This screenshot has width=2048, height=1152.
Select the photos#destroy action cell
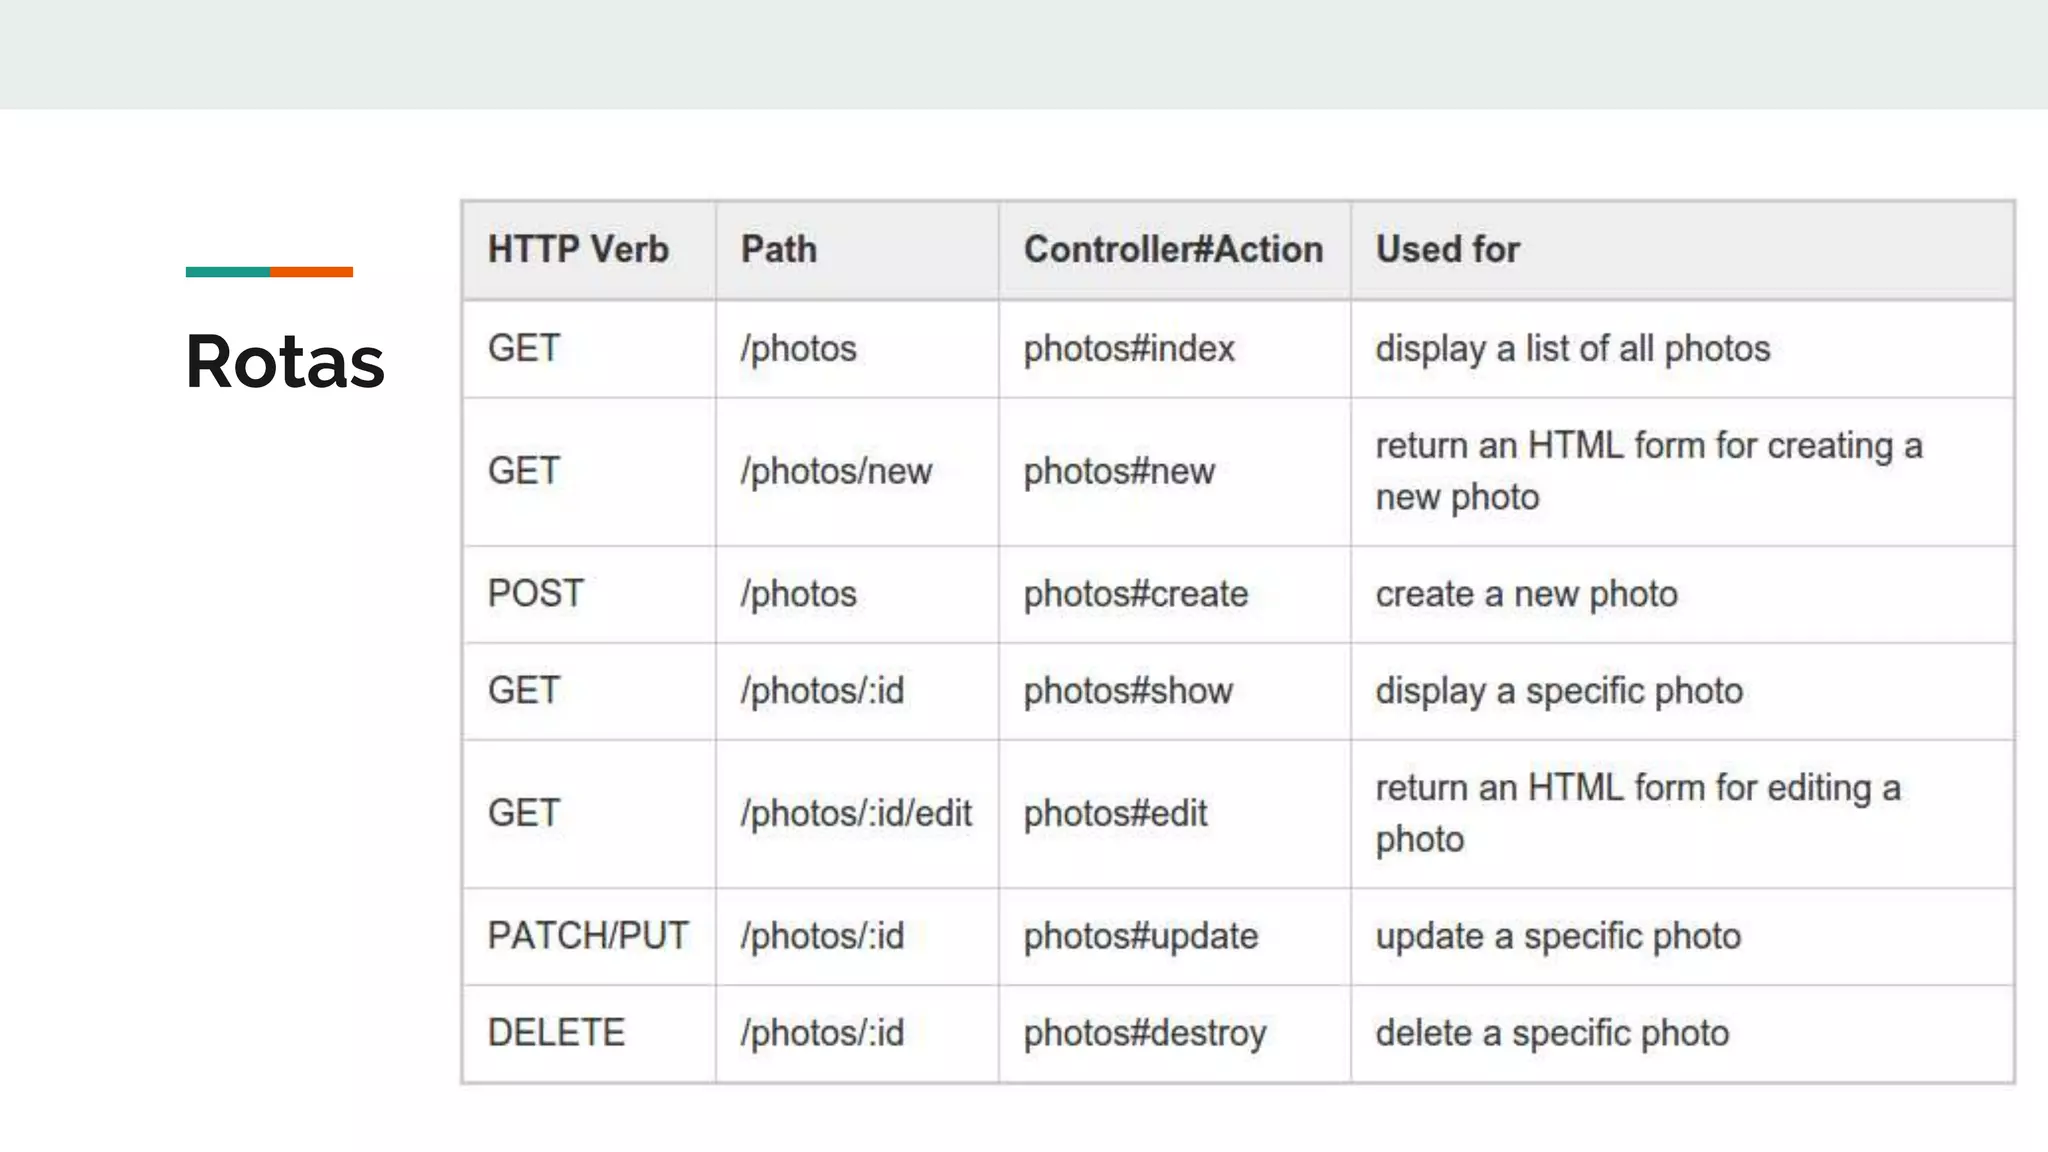[1145, 1033]
